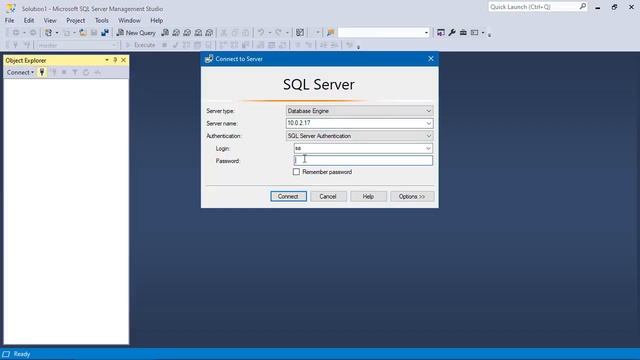Click the Cut scissors icon in toolbar
Screen dimensions: 640x360
tap(224, 33)
